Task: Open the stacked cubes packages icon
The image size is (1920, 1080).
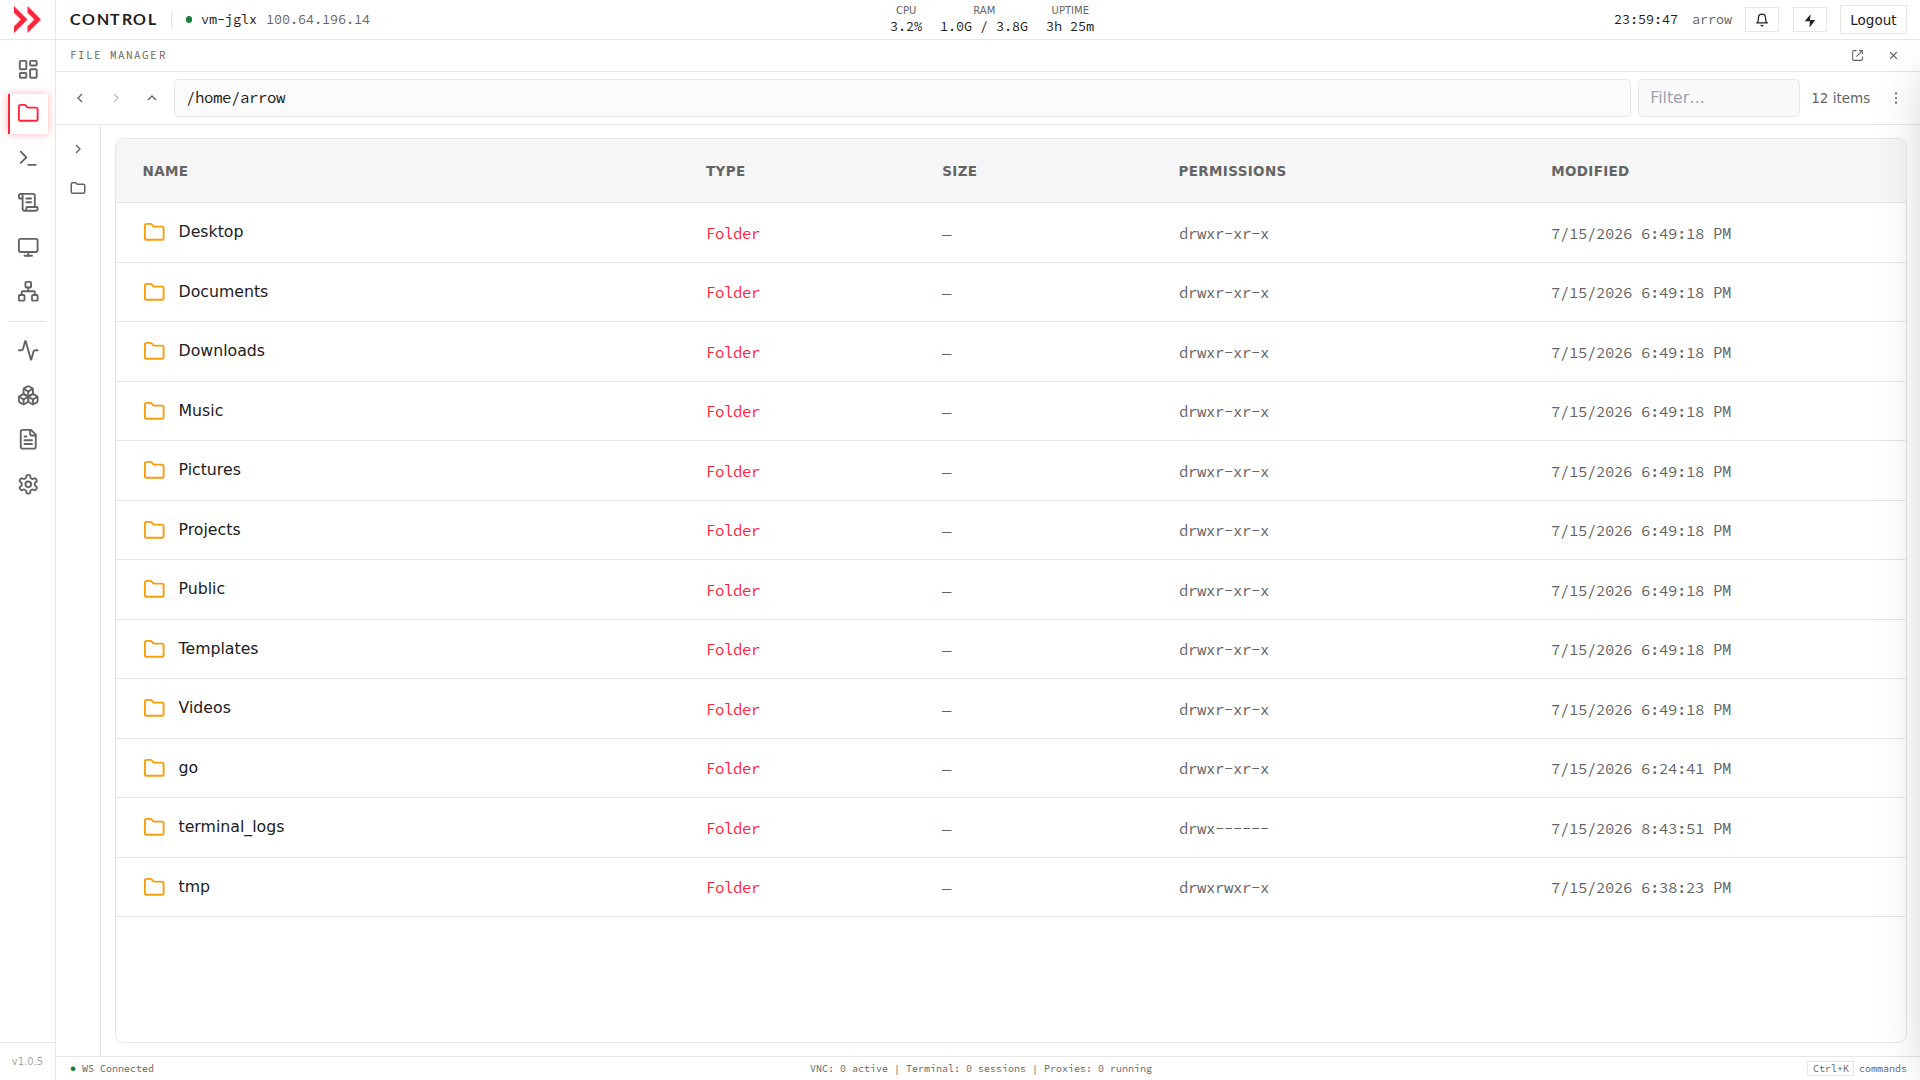Action: [x=28, y=396]
